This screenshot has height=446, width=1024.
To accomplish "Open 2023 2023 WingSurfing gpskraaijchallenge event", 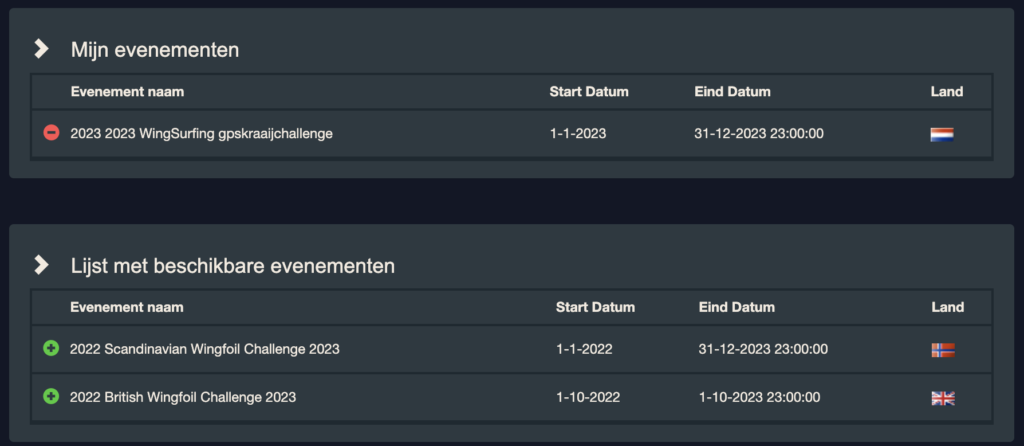I will coord(202,133).
